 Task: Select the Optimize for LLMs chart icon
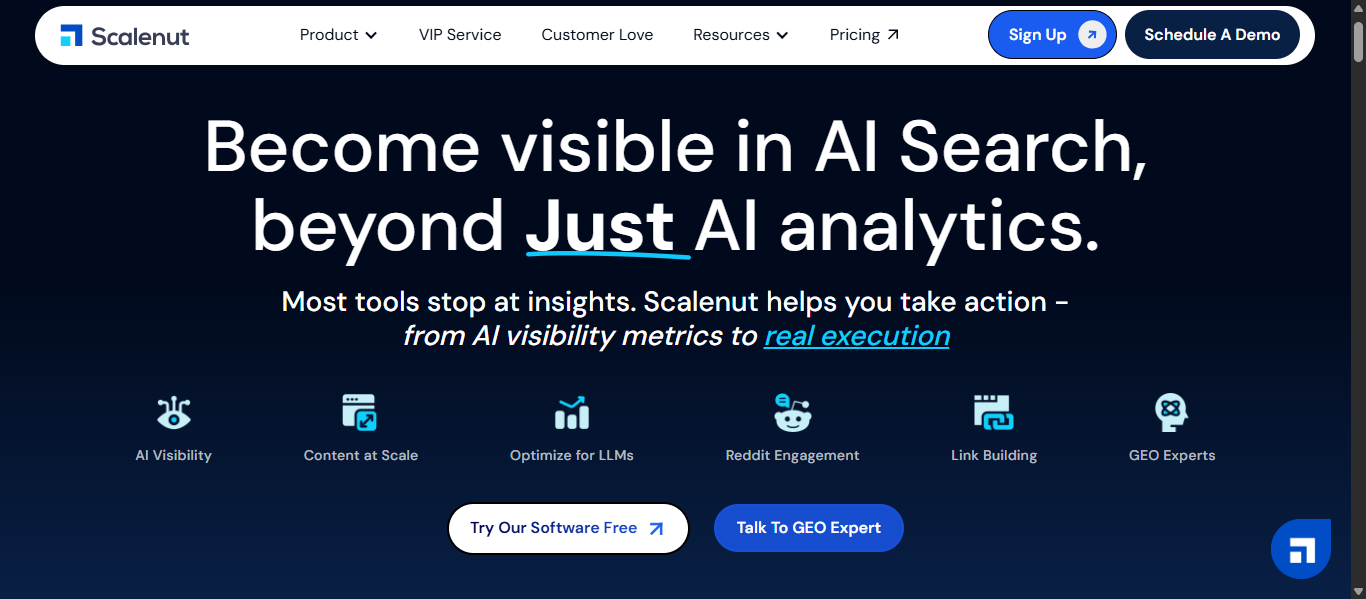pyautogui.click(x=571, y=412)
